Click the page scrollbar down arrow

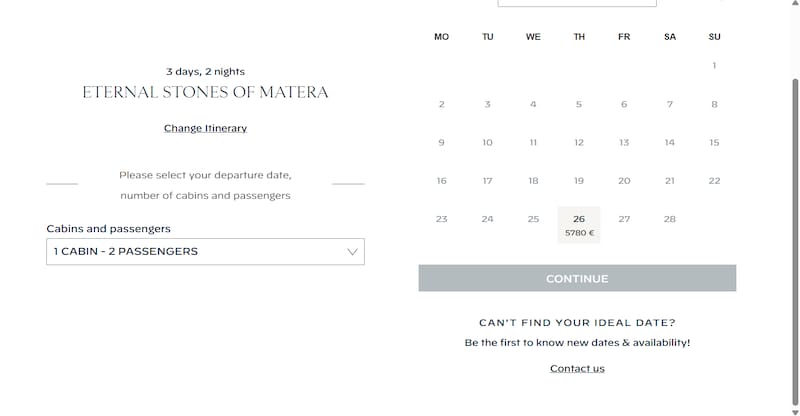tap(795, 410)
